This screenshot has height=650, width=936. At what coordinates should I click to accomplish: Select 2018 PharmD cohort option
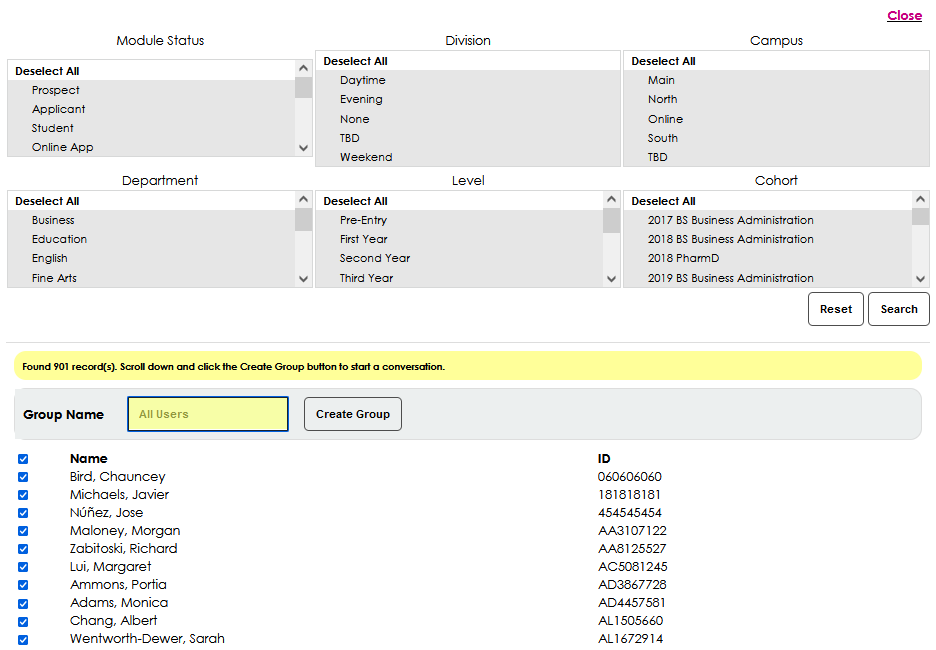[683, 258]
